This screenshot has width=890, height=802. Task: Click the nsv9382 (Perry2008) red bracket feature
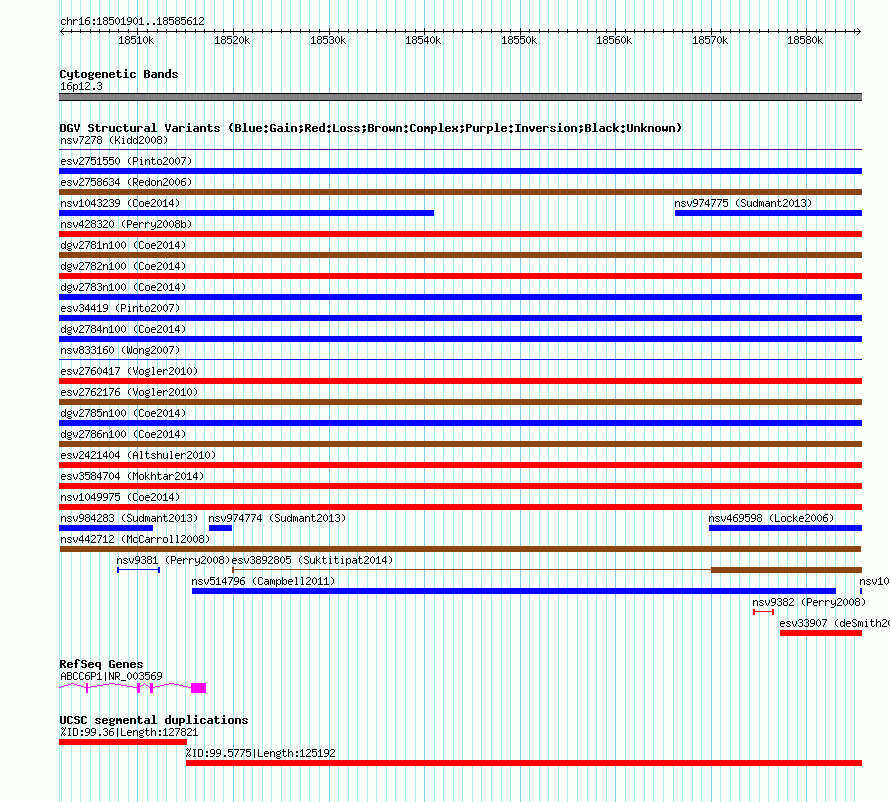coord(763,612)
